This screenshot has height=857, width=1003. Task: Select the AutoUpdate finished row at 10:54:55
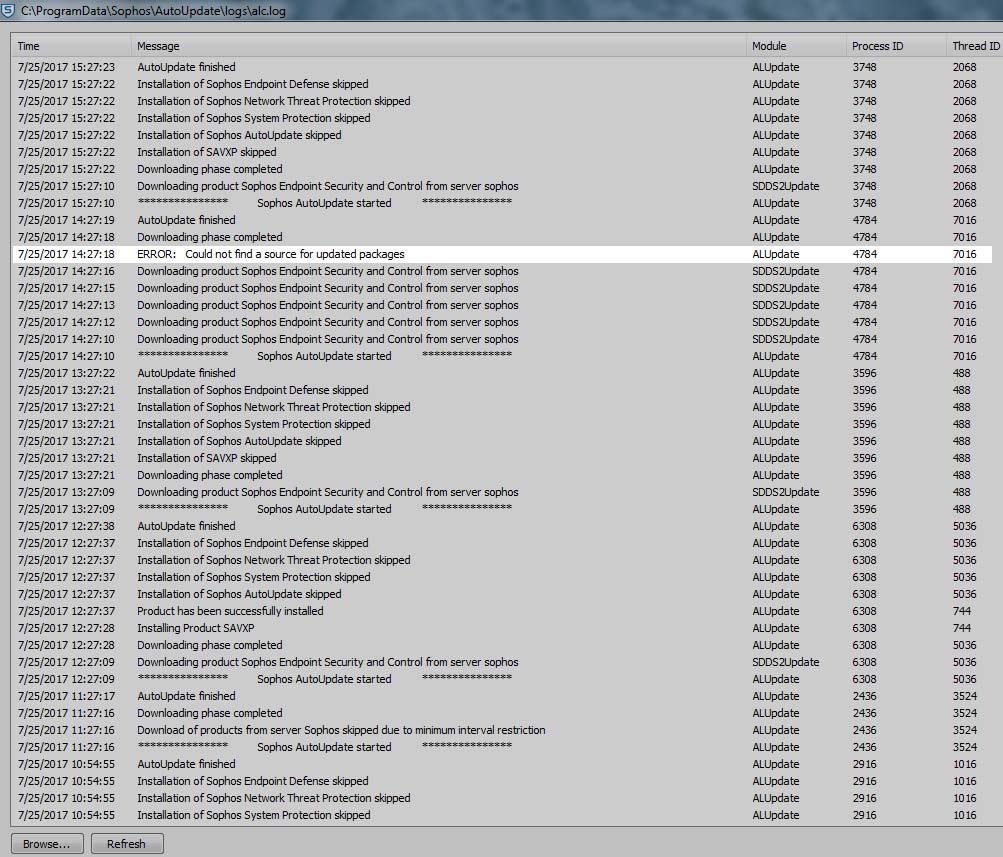(502, 764)
